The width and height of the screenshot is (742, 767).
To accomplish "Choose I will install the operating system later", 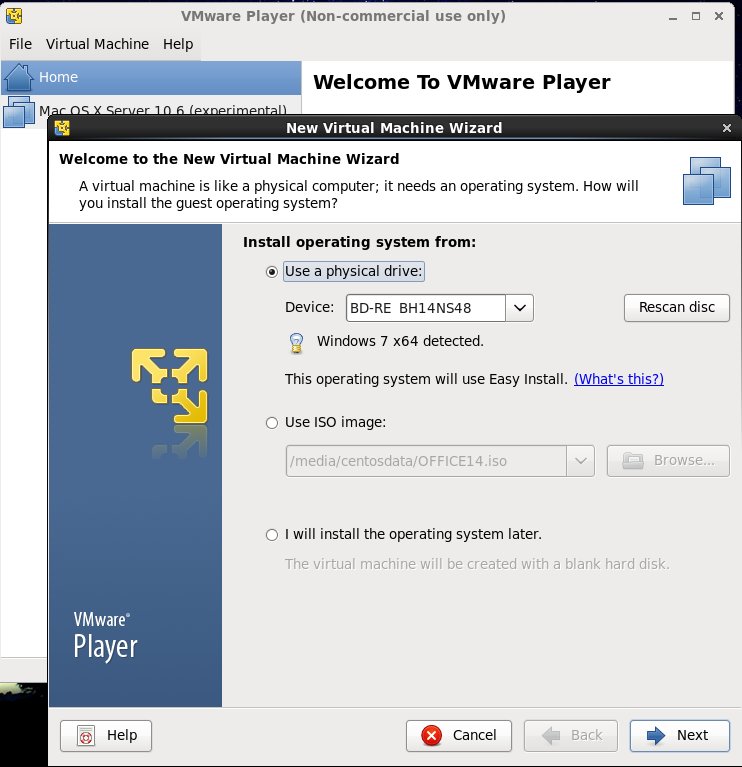I will pyautogui.click(x=271, y=535).
